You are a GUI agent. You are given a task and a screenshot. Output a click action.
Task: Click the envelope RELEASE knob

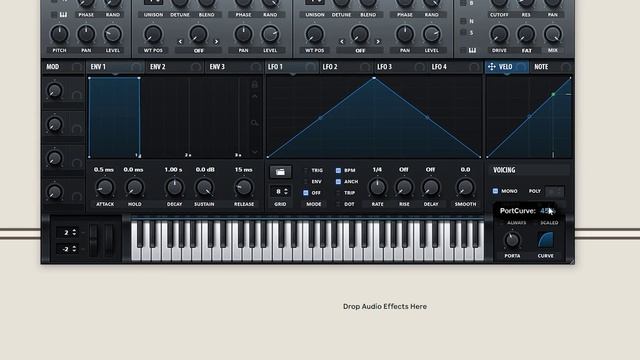244,187
